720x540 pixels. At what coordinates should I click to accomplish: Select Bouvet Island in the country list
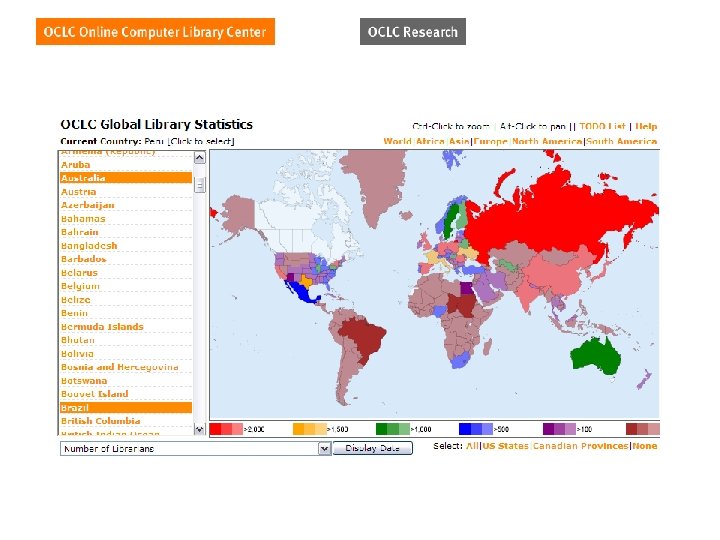click(x=126, y=394)
